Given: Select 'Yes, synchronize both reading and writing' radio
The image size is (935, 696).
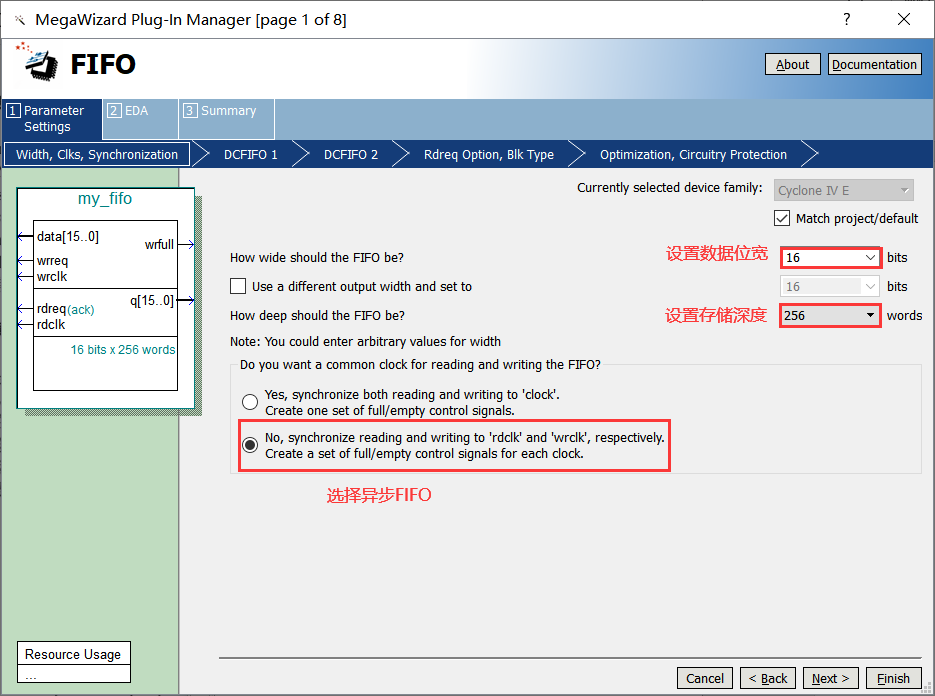Looking at the screenshot, I should pyautogui.click(x=250, y=402).
